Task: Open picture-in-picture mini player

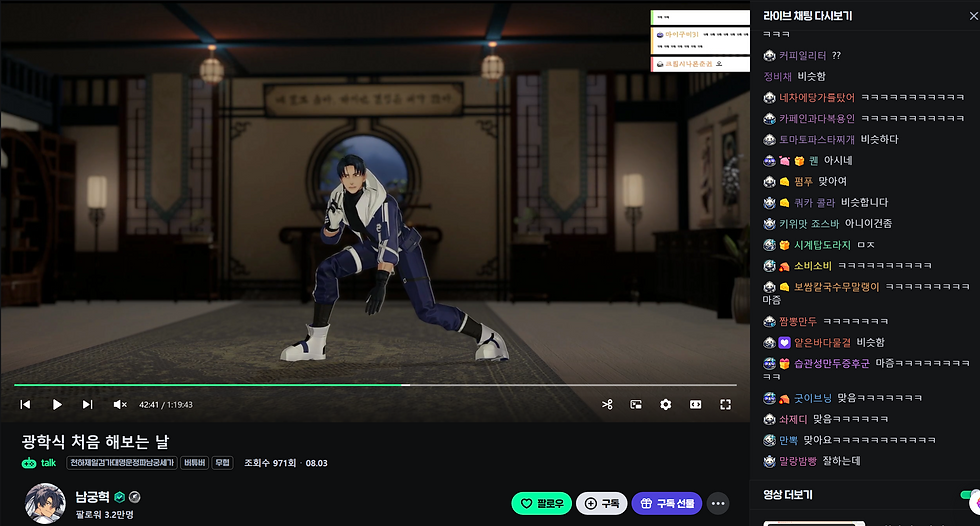Action: click(x=636, y=405)
